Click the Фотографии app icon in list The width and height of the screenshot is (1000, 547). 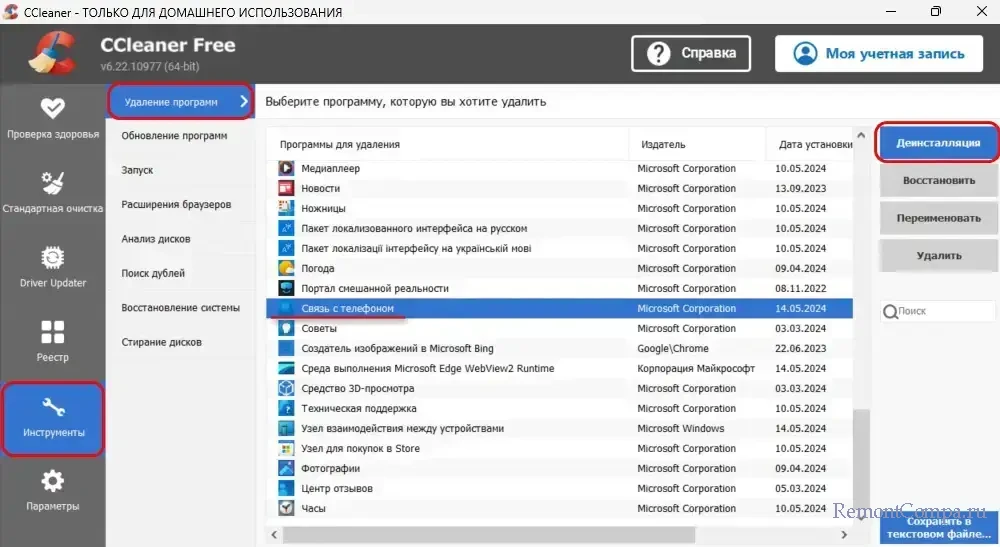click(286, 468)
